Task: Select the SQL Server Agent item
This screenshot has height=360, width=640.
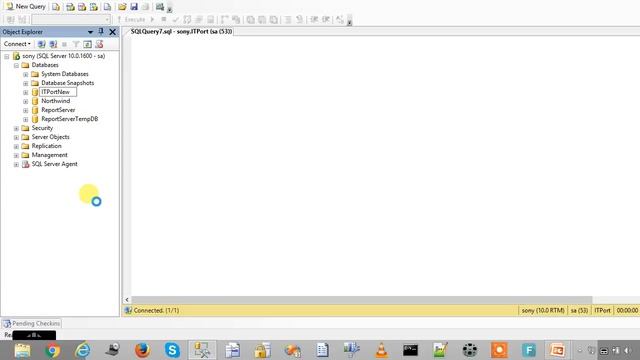Action: click(54, 164)
